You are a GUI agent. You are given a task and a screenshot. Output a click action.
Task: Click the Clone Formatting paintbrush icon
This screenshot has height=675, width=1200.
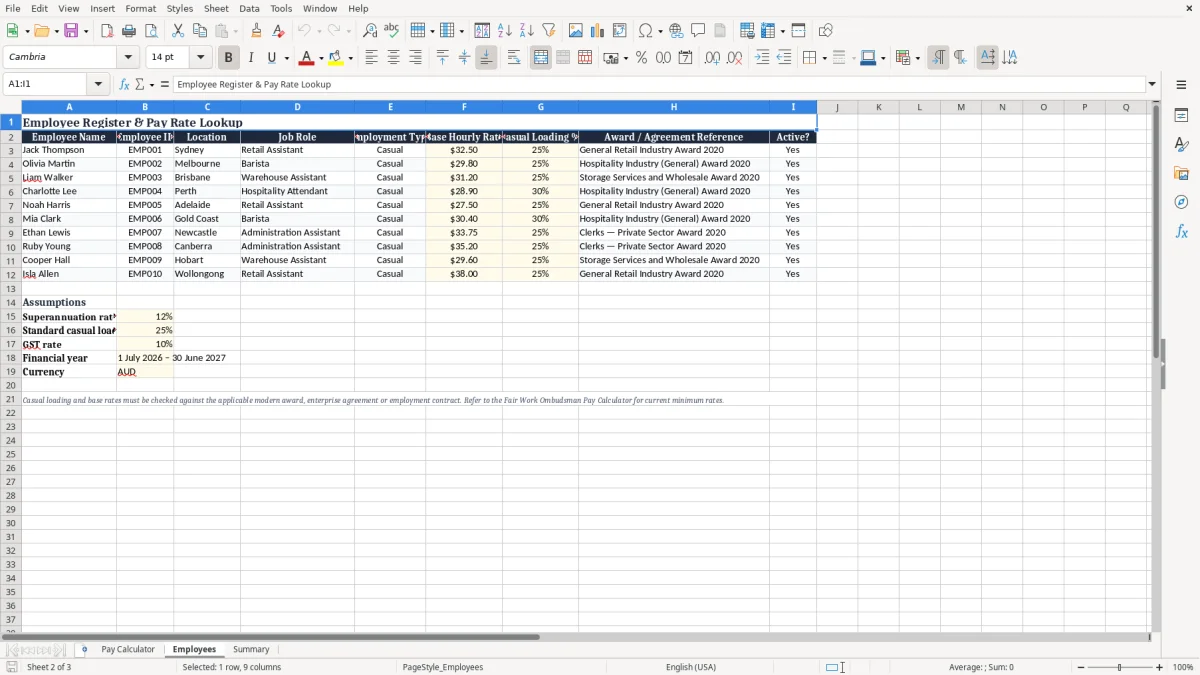point(256,31)
